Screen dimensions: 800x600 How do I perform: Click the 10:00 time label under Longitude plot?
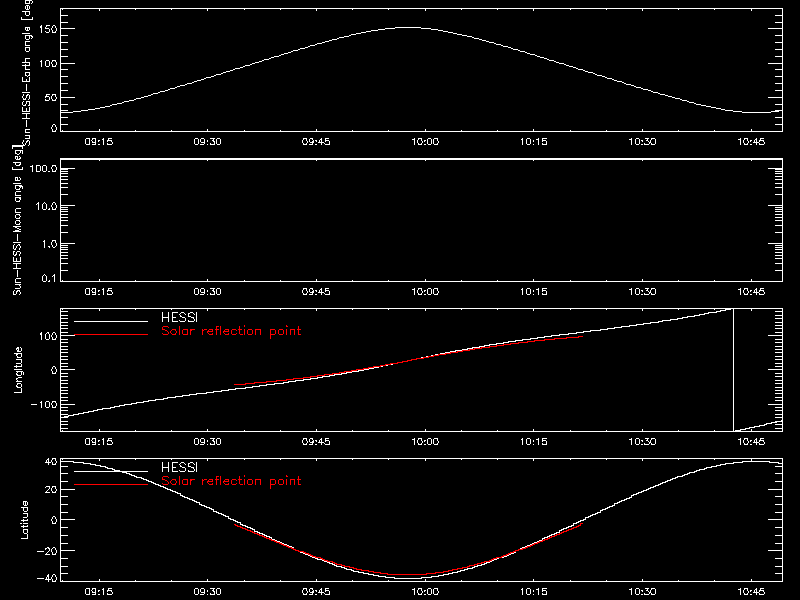pos(425,442)
